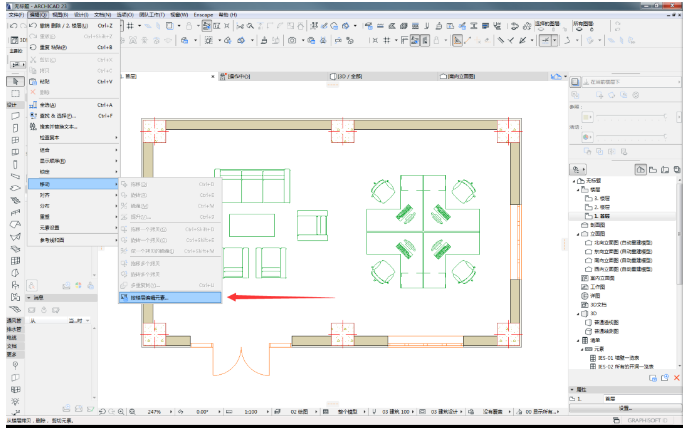Choose 查找 & 选择 in the edit menu

(73, 116)
